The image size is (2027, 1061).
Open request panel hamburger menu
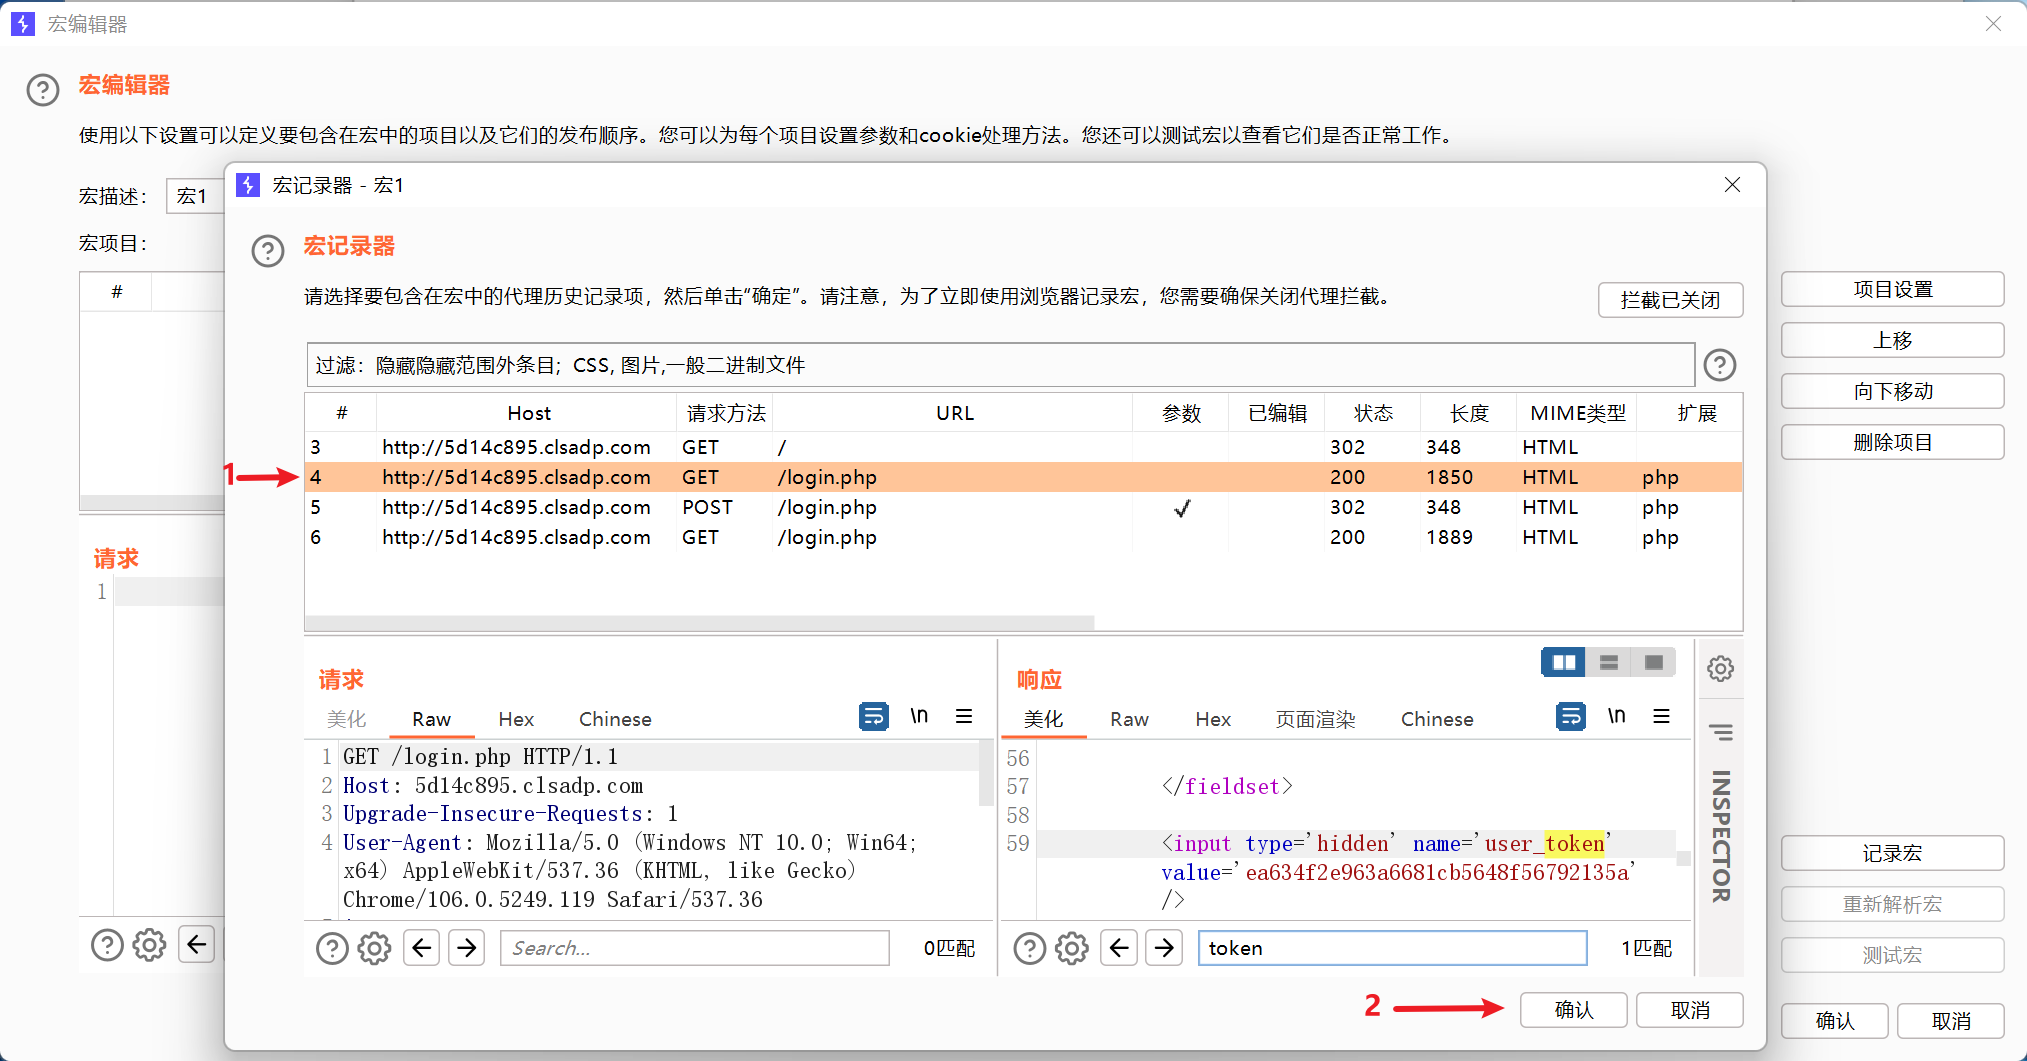coord(964,716)
